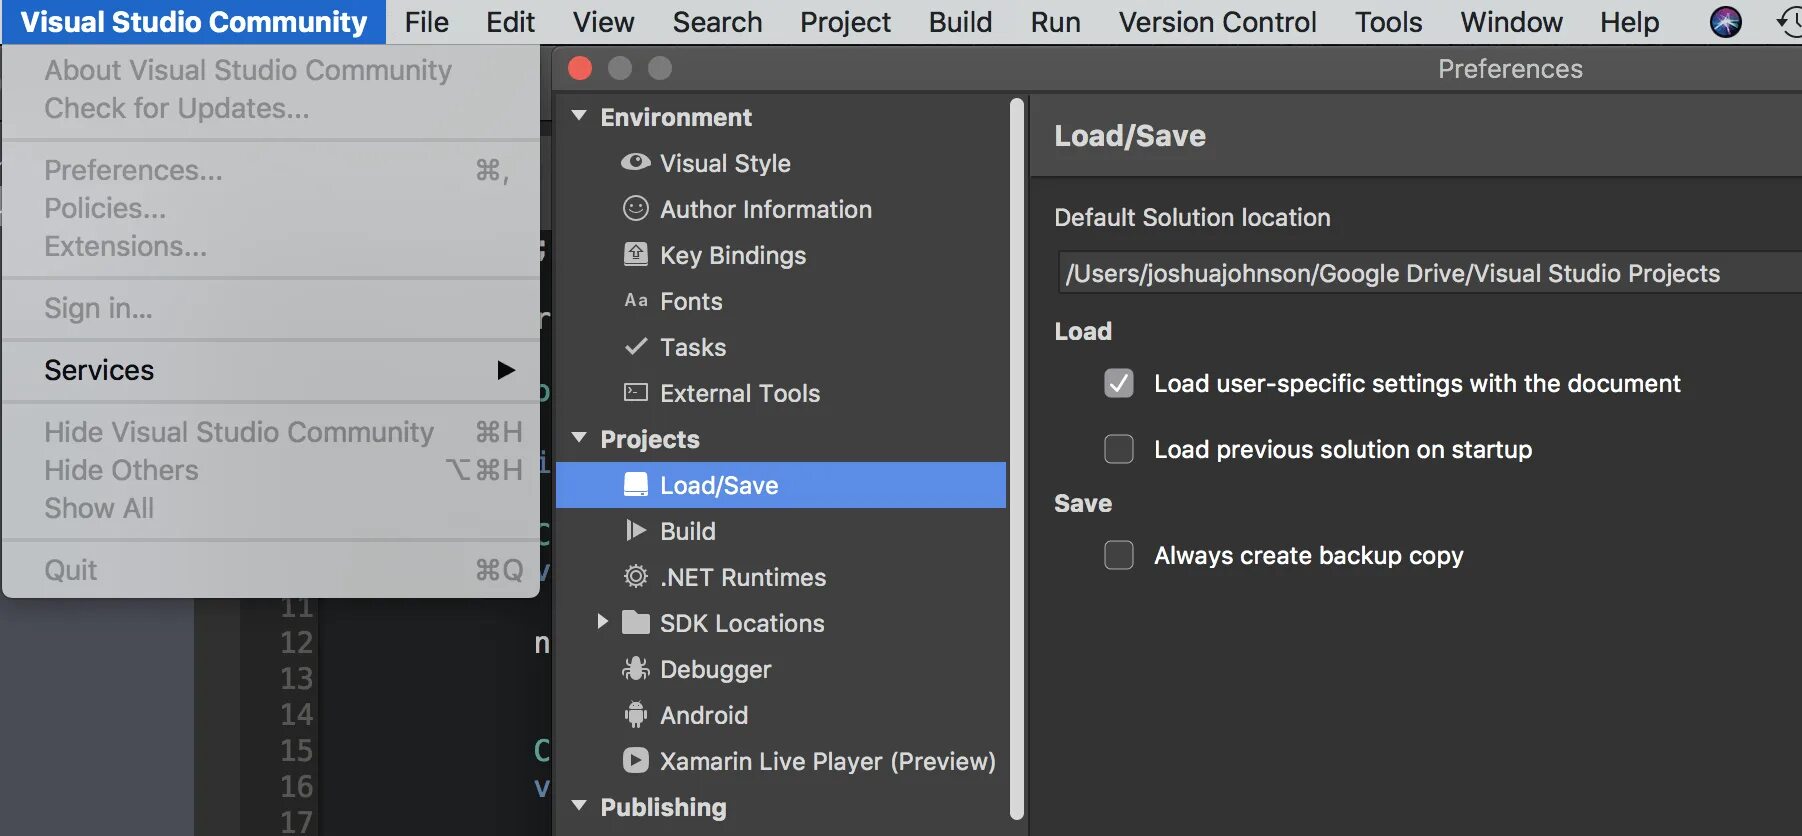Click the preferences sidebar scrollbar
Viewport: 1802px width, 836px height.
coord(1017,459)
